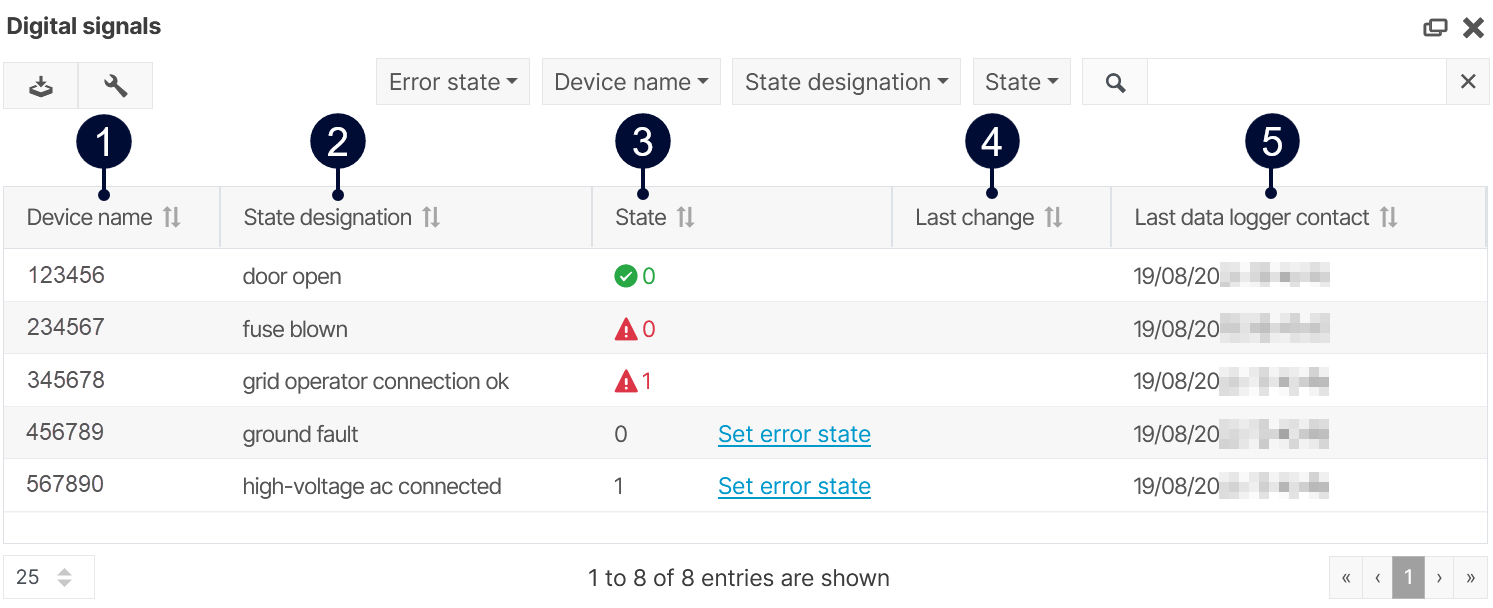1493x608 pixels.
Task: Set error state for high-voltage ac connected
Action: pyautogui.click(x=794, y=486)
